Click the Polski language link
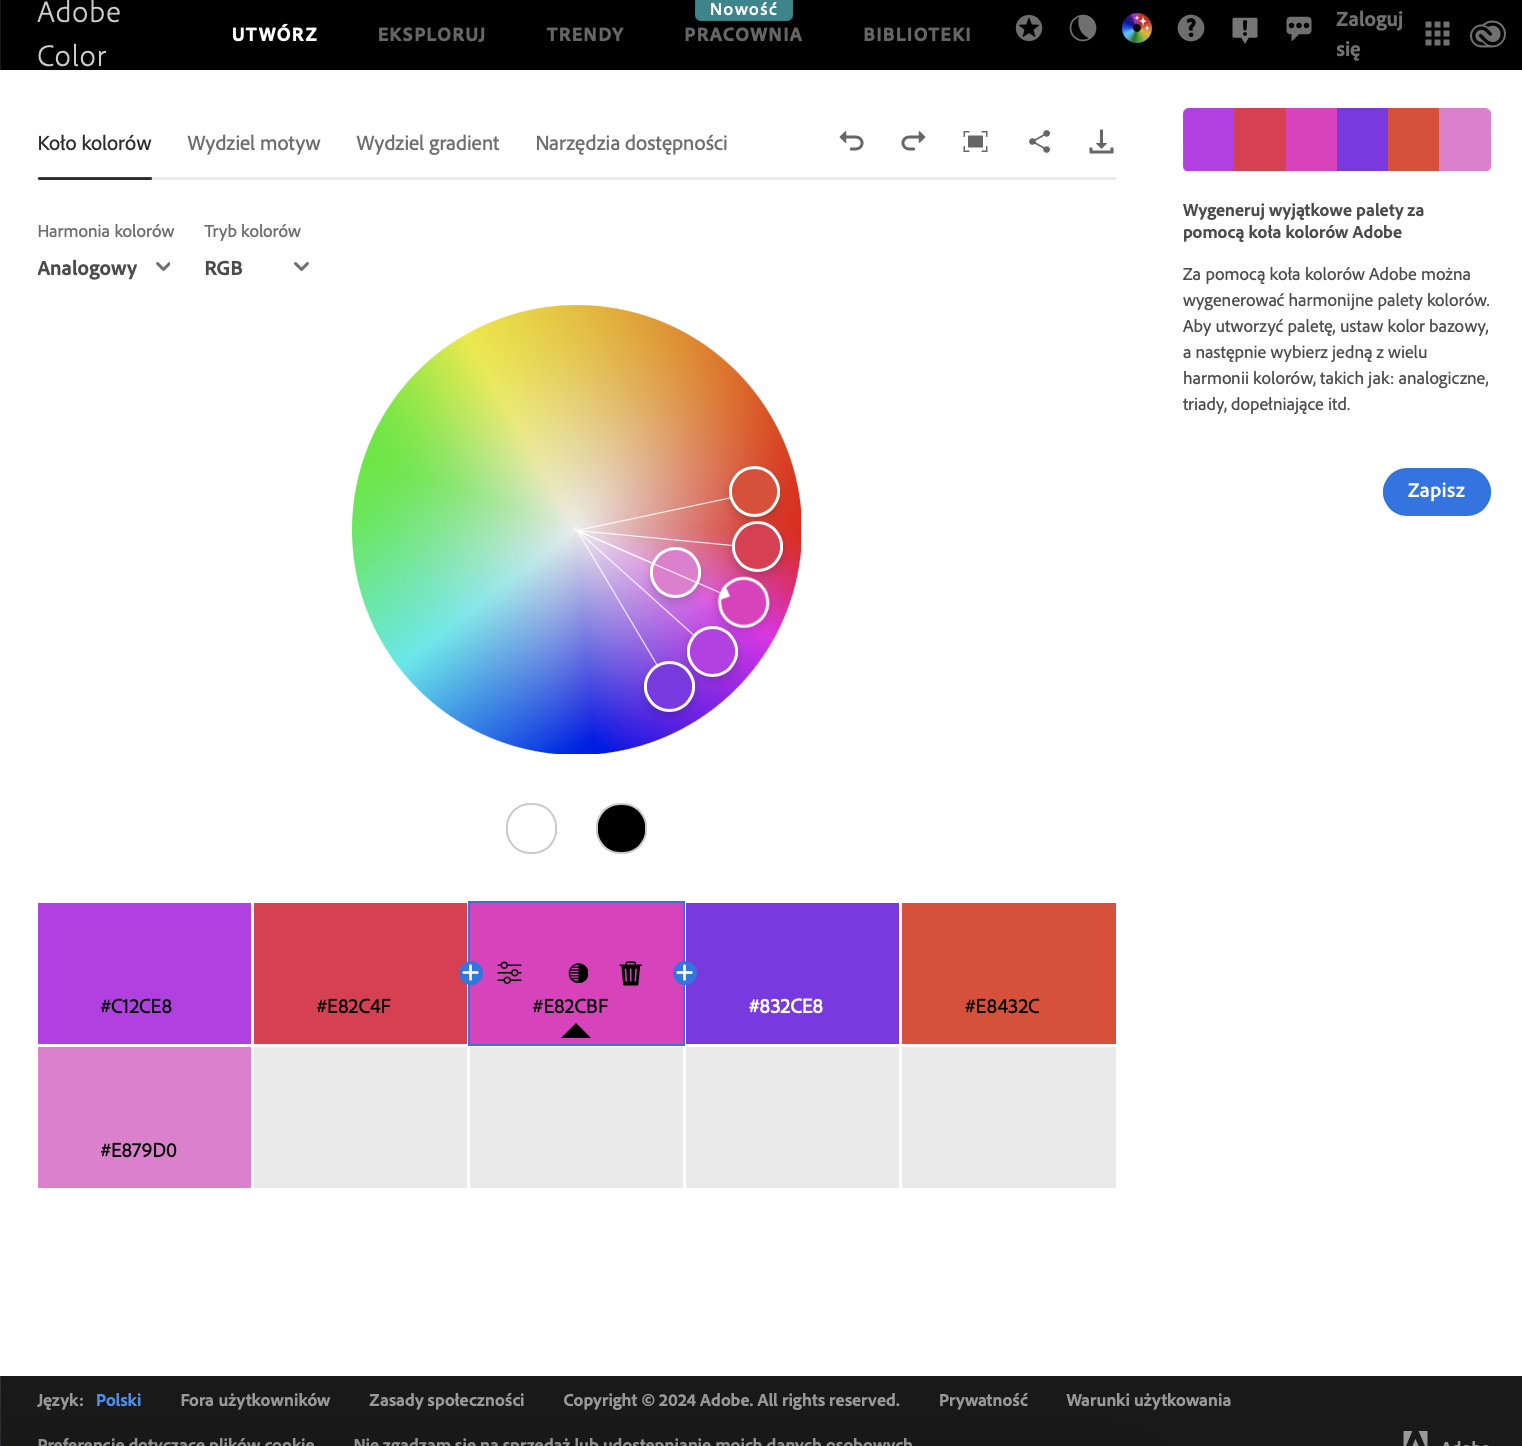 pos(118,1400)
